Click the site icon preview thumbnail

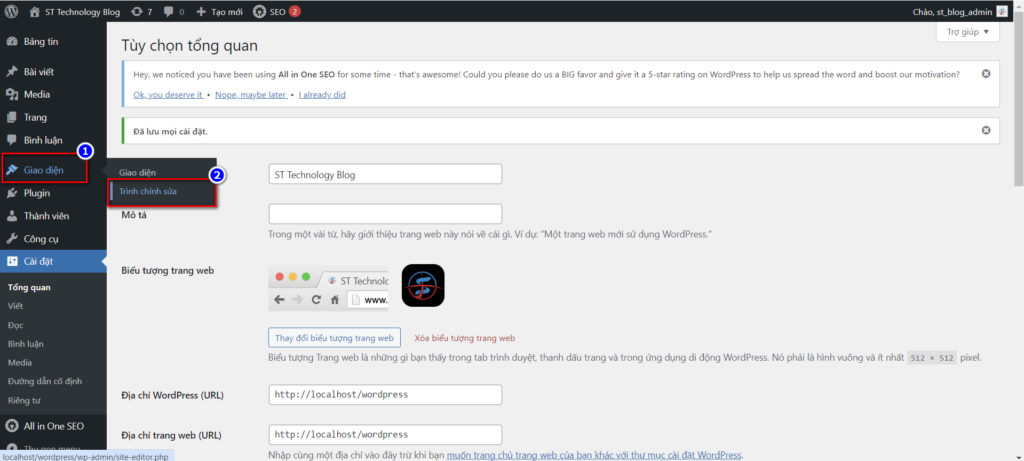(423, 285)
